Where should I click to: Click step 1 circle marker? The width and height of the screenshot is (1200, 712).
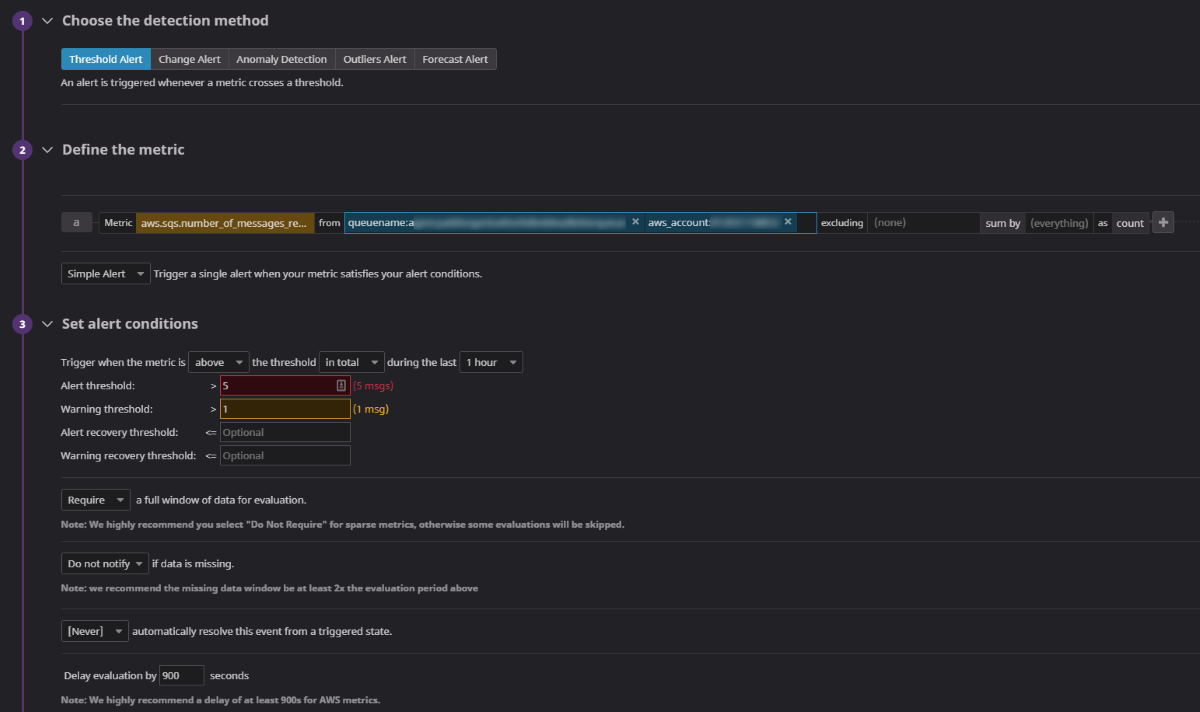[23, 21]
